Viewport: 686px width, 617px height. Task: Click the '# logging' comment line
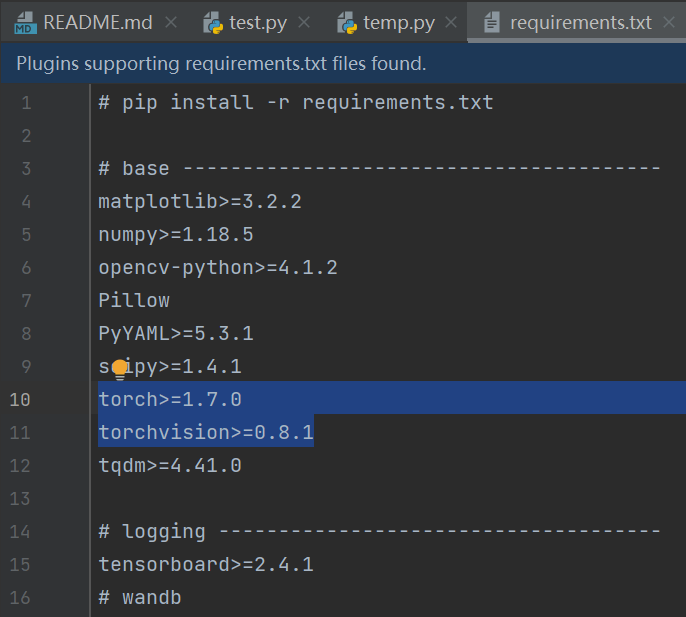pos(379,532)
